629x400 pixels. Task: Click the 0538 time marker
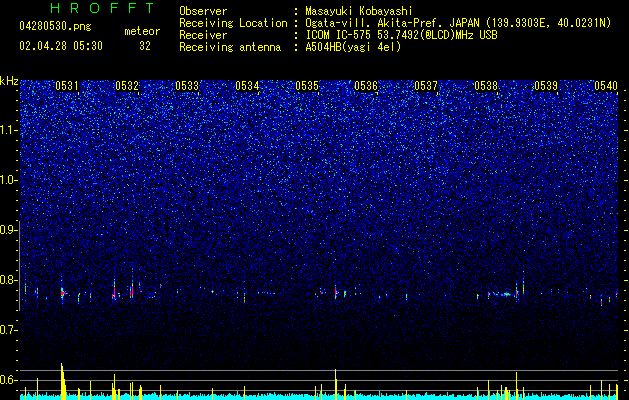(x=486, y=86)
